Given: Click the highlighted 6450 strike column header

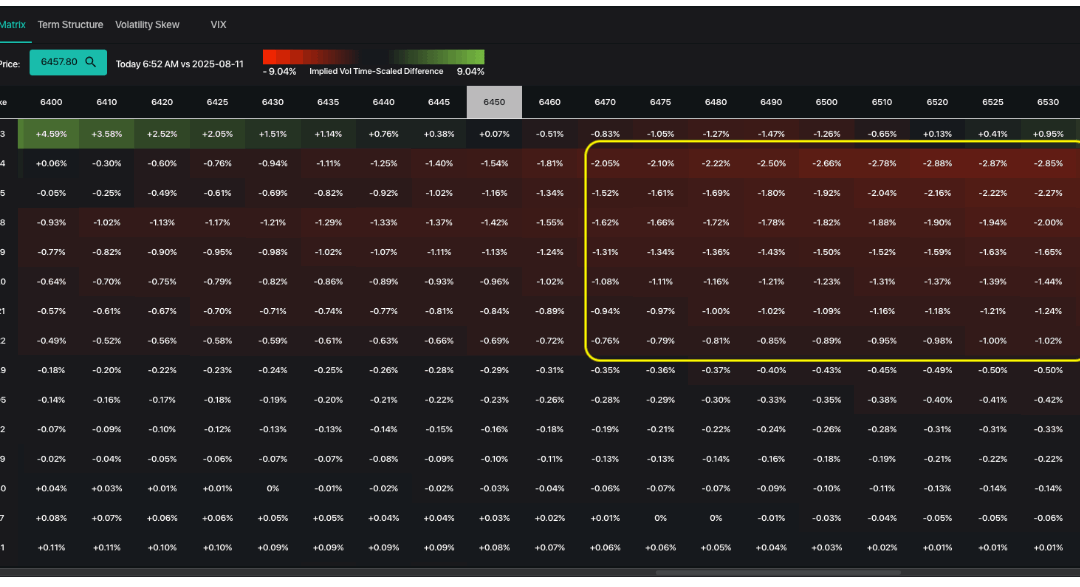Looking at the screenshot, I should pos(494,101).
